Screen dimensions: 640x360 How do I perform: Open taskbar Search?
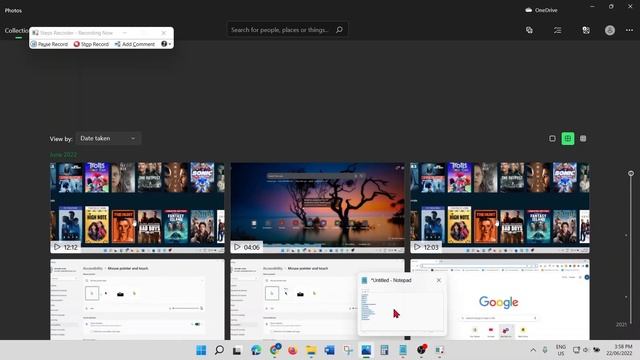219,350
